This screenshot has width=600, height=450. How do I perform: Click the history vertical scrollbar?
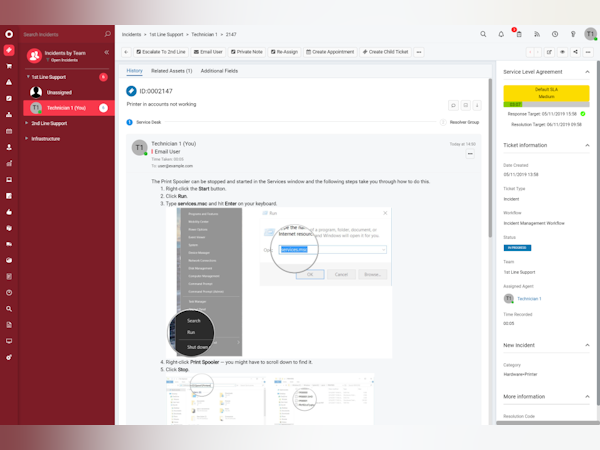[x=490, y=158]
